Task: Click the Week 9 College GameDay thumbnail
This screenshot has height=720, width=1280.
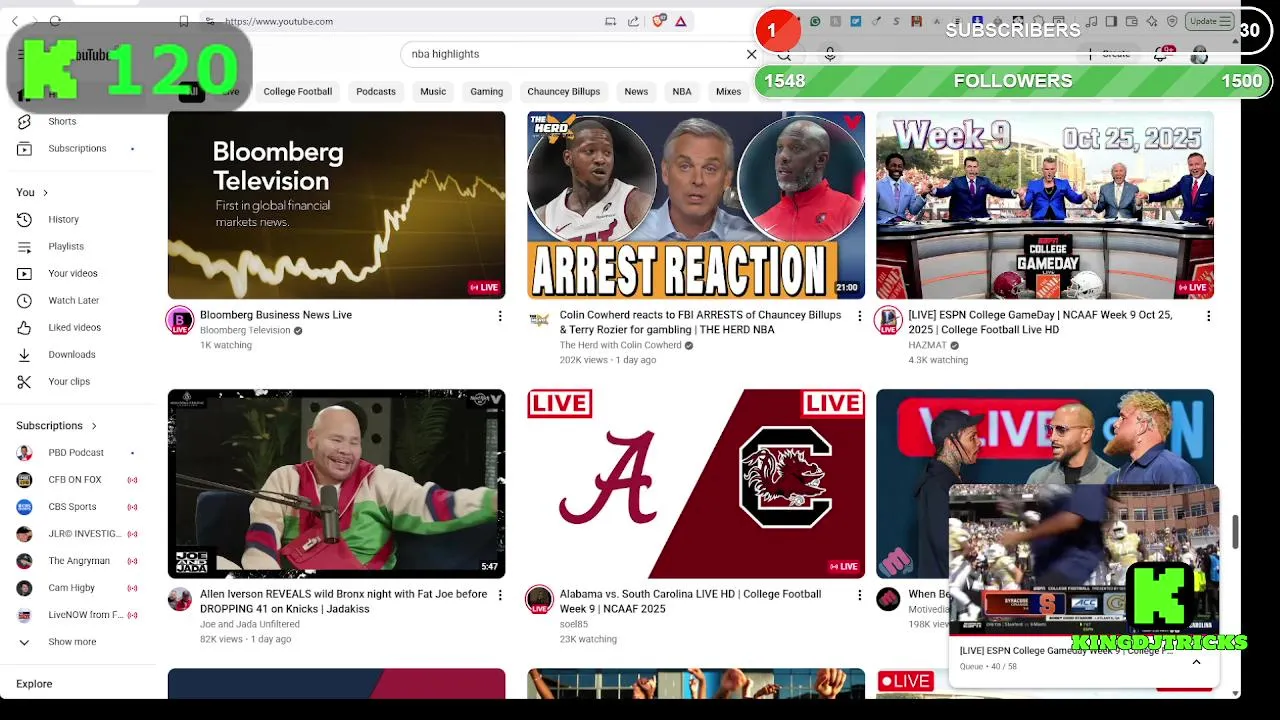Action: pyautogui.click(x=1045, y=205)
